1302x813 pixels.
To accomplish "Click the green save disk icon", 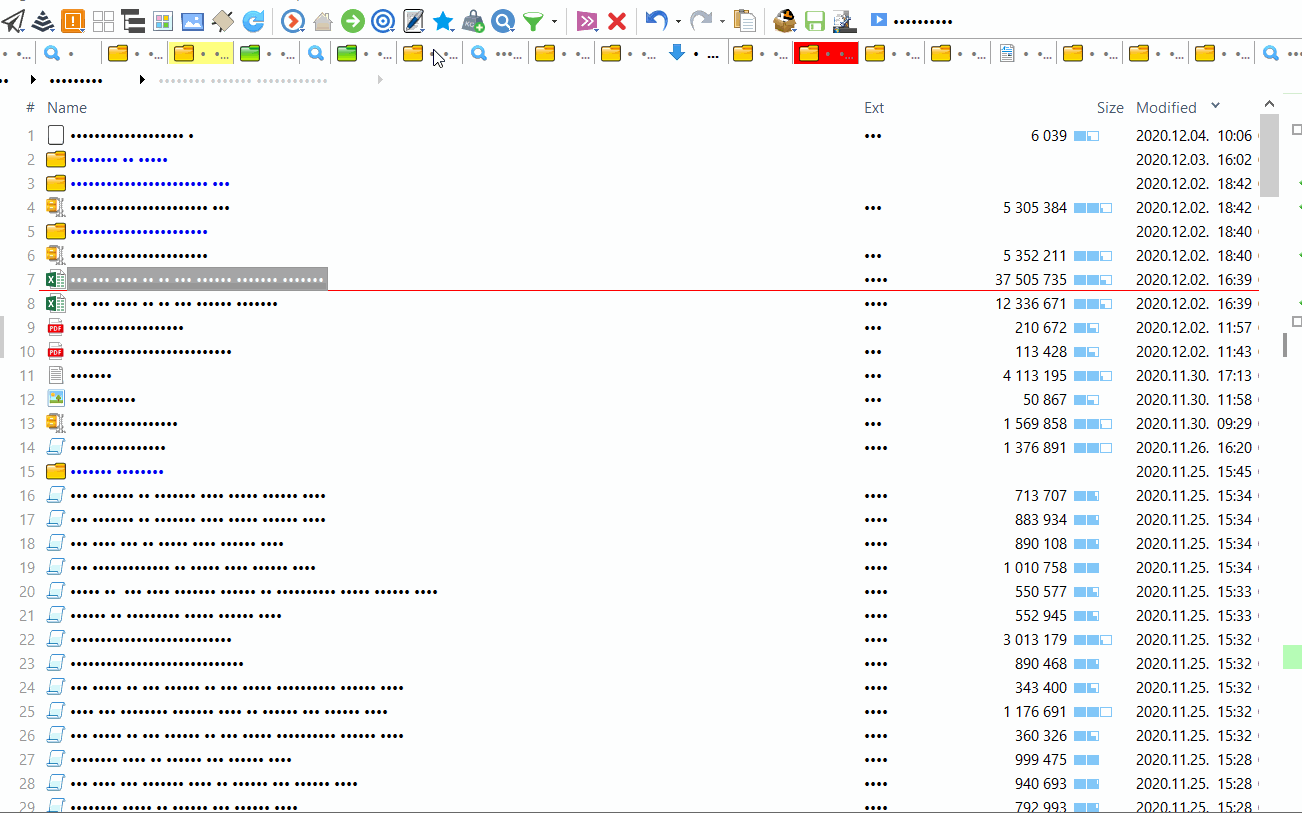I will pos(815,20).
